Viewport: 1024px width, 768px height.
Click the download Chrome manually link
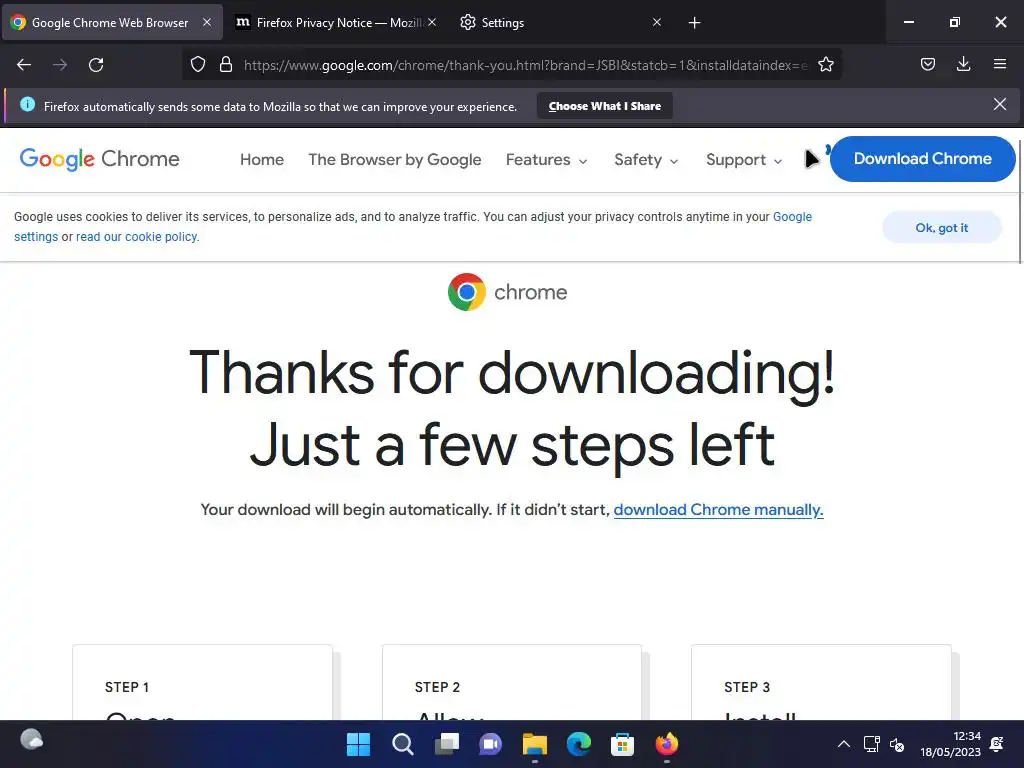[x=718, y=509]
